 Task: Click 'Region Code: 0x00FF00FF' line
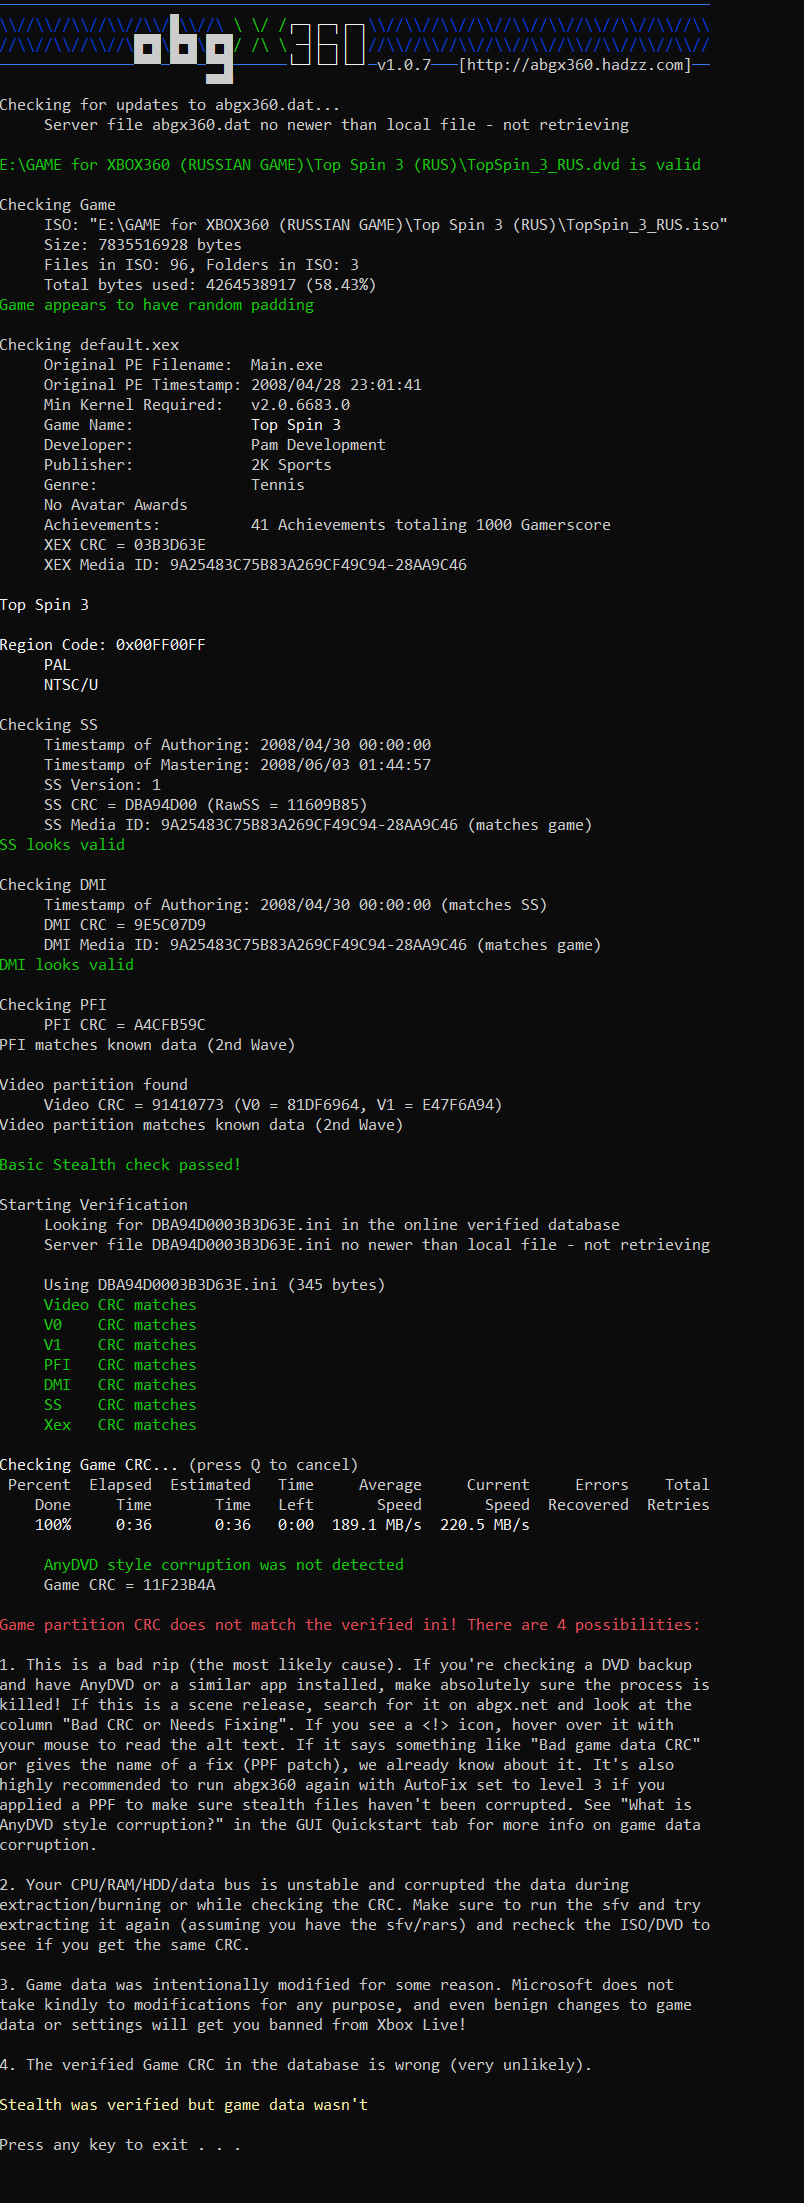103,645
